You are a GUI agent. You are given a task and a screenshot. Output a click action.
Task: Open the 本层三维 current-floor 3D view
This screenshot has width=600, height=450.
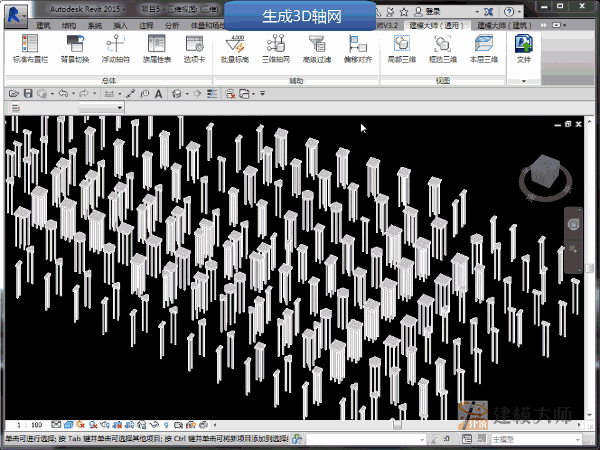[x=484, y=49]
